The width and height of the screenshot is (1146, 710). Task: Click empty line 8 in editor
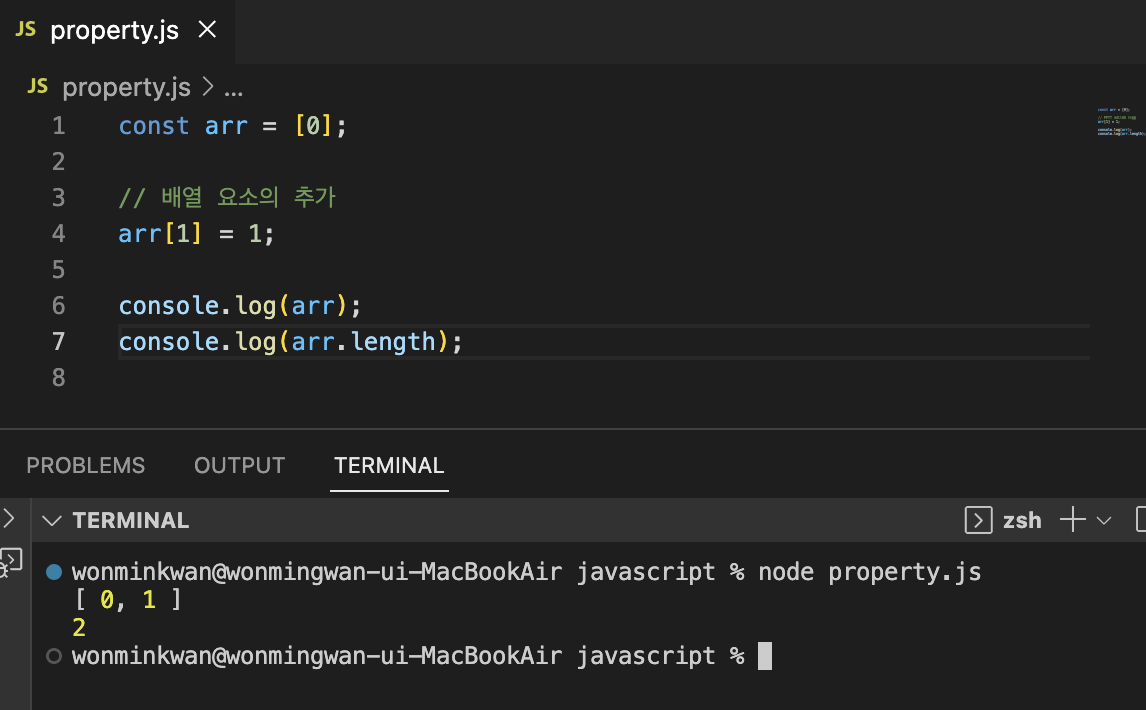click(x=604, y=377)
